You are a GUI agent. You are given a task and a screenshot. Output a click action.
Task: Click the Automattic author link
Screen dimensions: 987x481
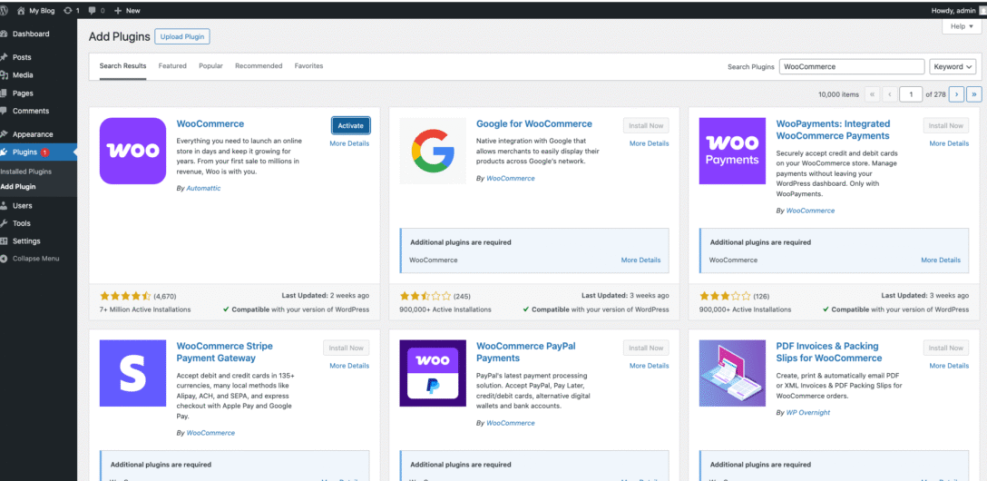204,188
